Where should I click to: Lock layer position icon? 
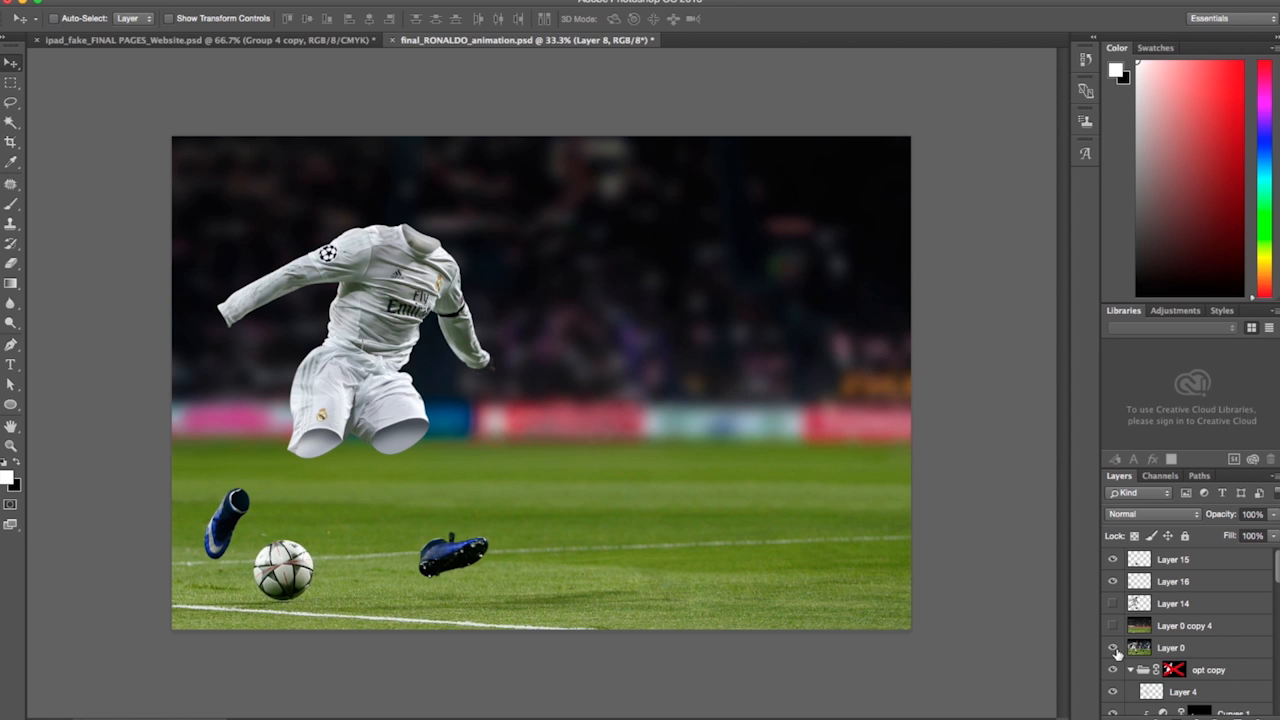[x=1168, y=536]
